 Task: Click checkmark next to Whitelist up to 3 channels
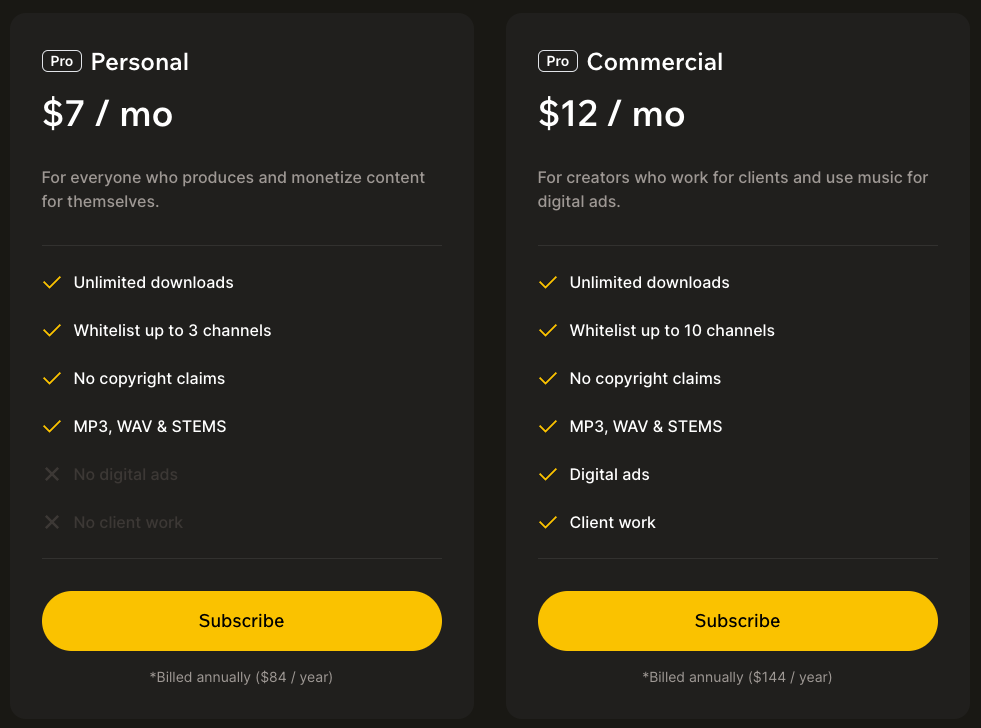click(x=52, y=331)
